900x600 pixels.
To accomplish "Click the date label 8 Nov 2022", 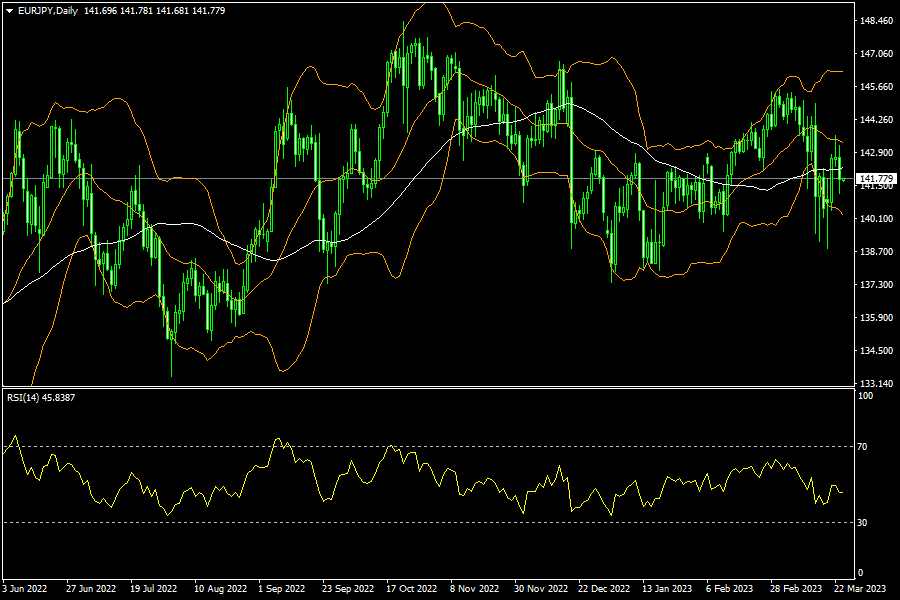I will pos(474,589).
